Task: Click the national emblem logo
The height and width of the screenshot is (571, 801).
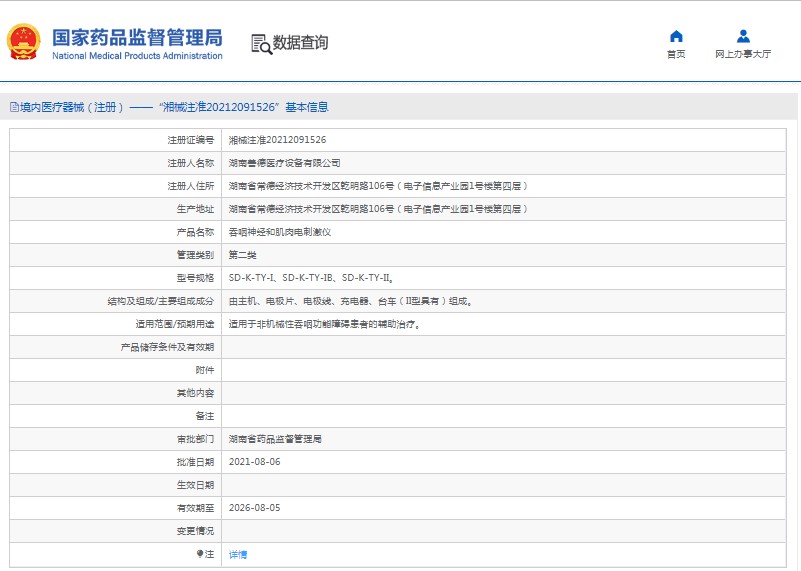Action: point(23,42)
